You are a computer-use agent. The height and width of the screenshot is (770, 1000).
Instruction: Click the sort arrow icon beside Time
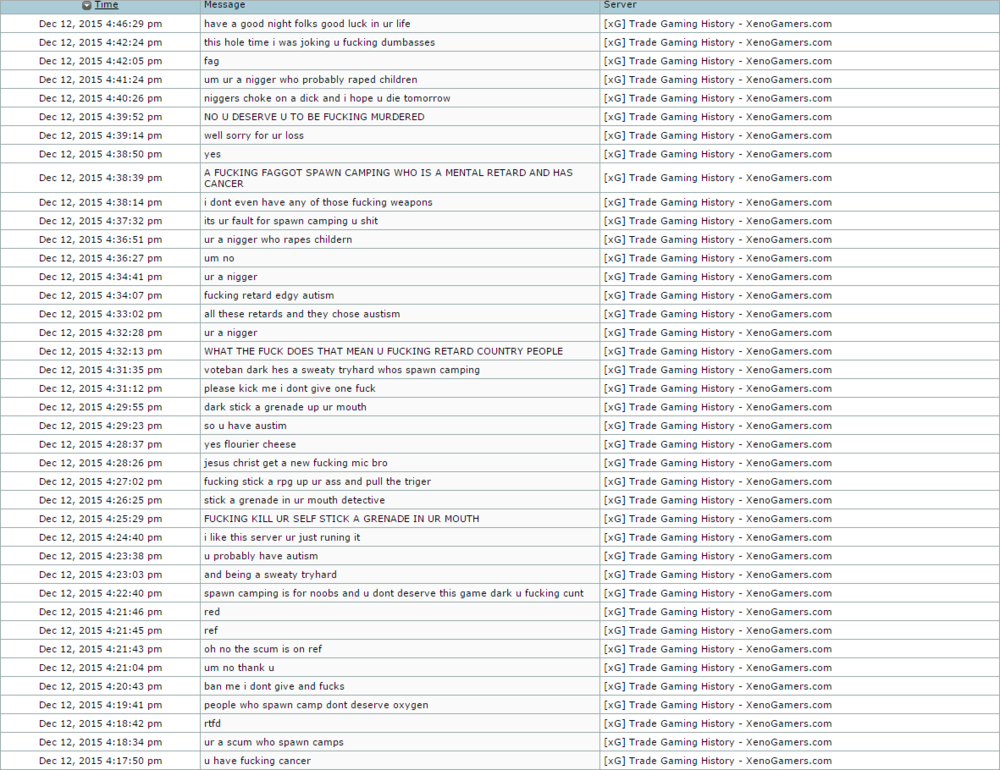[87, 5]
